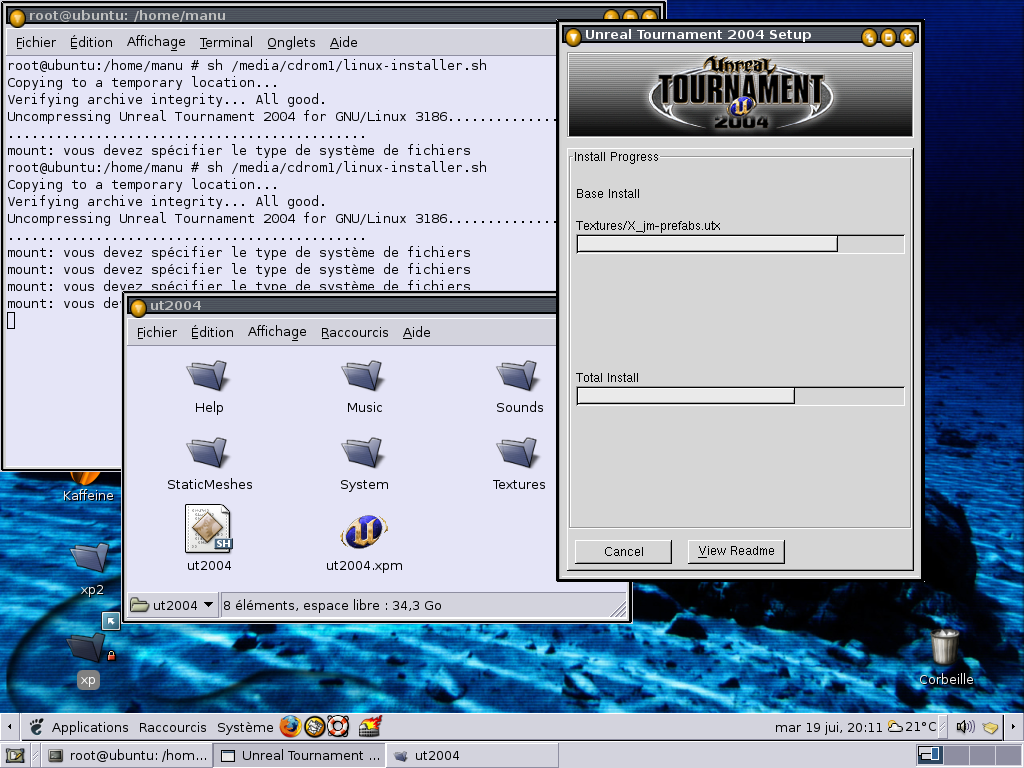
Task: Click the weather applet showing 21°C
Action: (912, 726)
